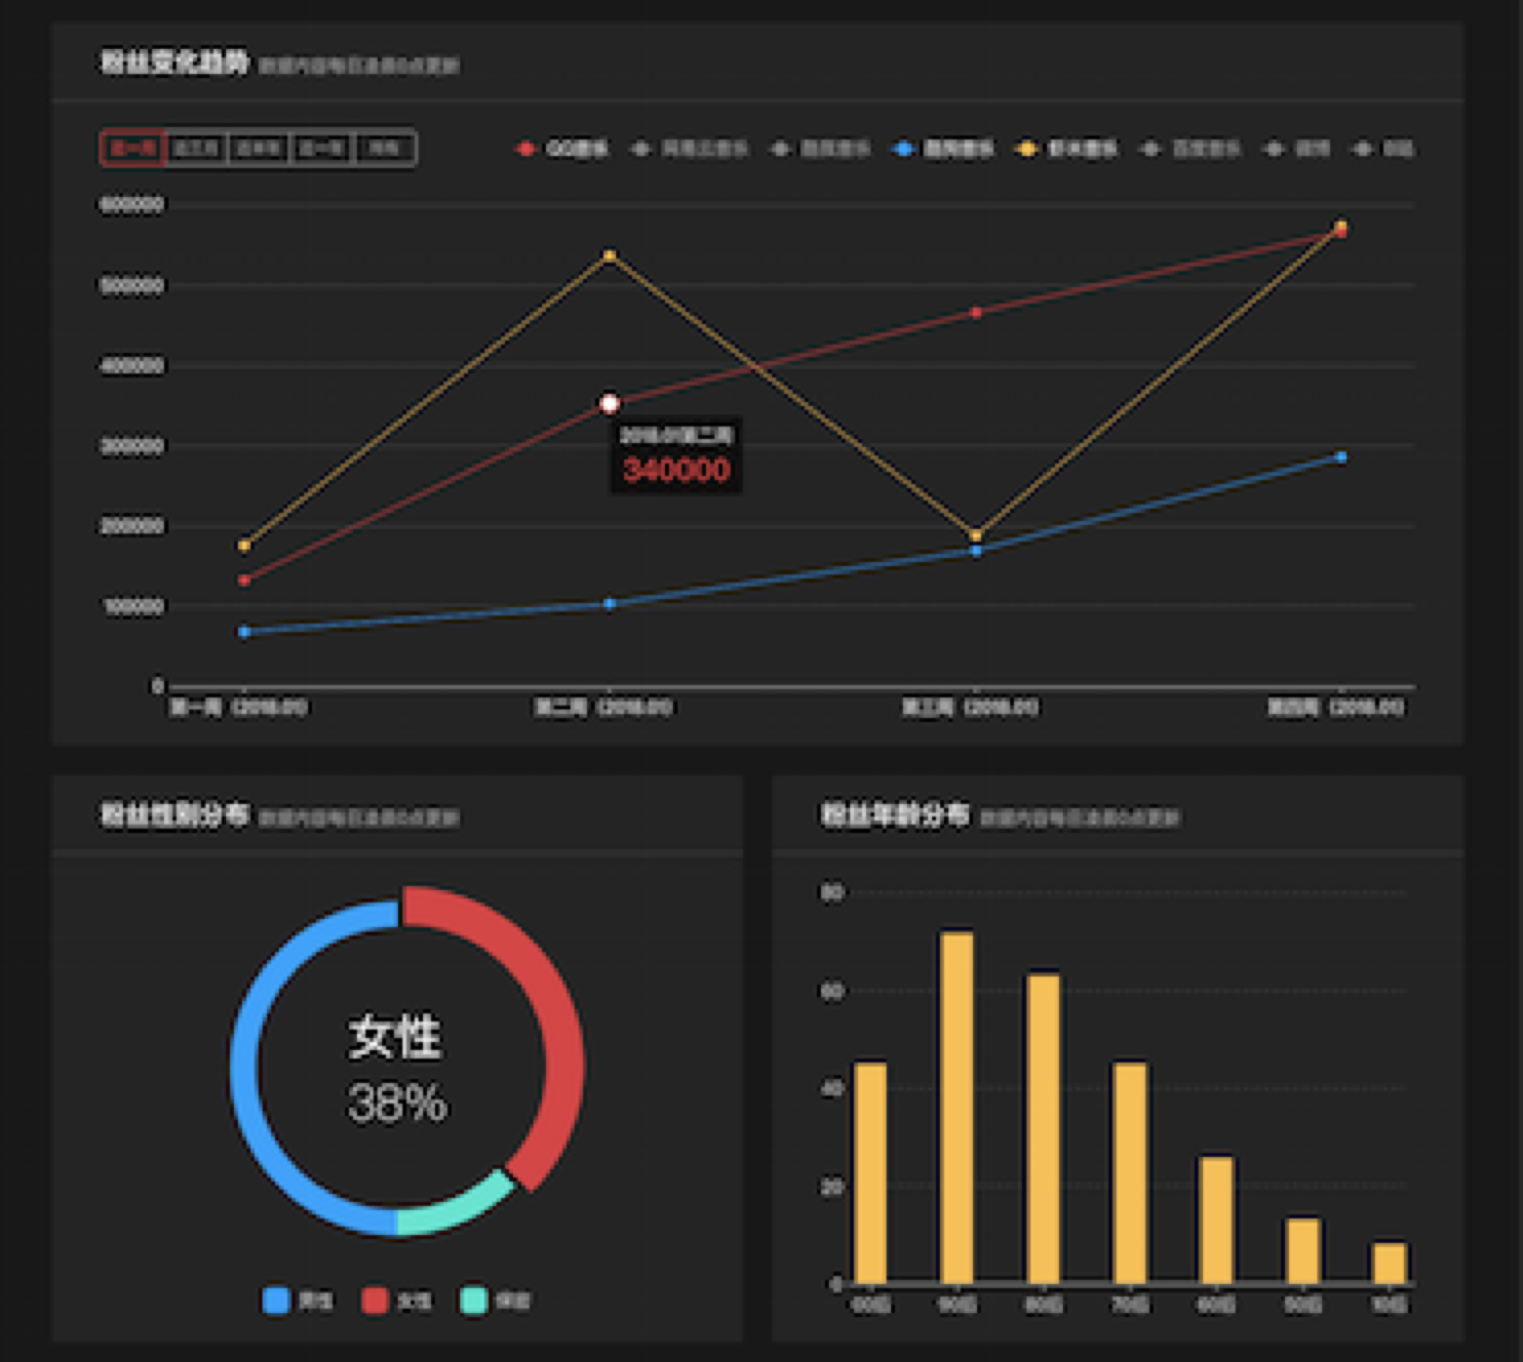Click the 第三周 x-axis label

click(970, 708)
